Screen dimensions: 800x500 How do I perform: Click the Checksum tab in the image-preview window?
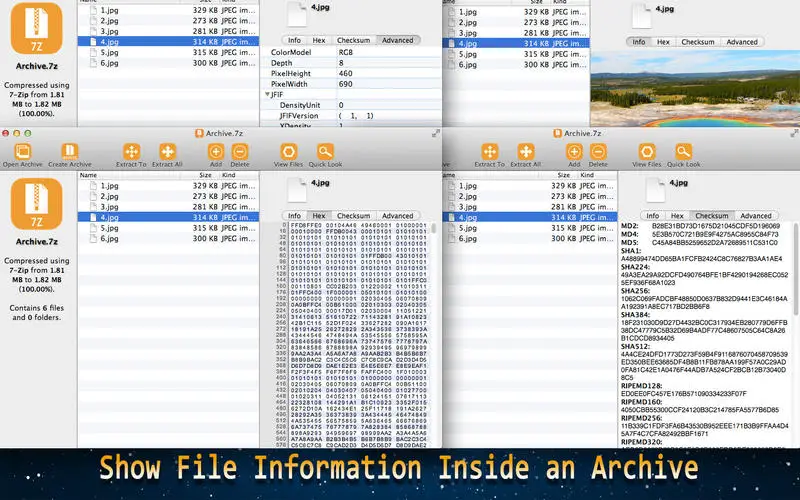pos(698,42)
